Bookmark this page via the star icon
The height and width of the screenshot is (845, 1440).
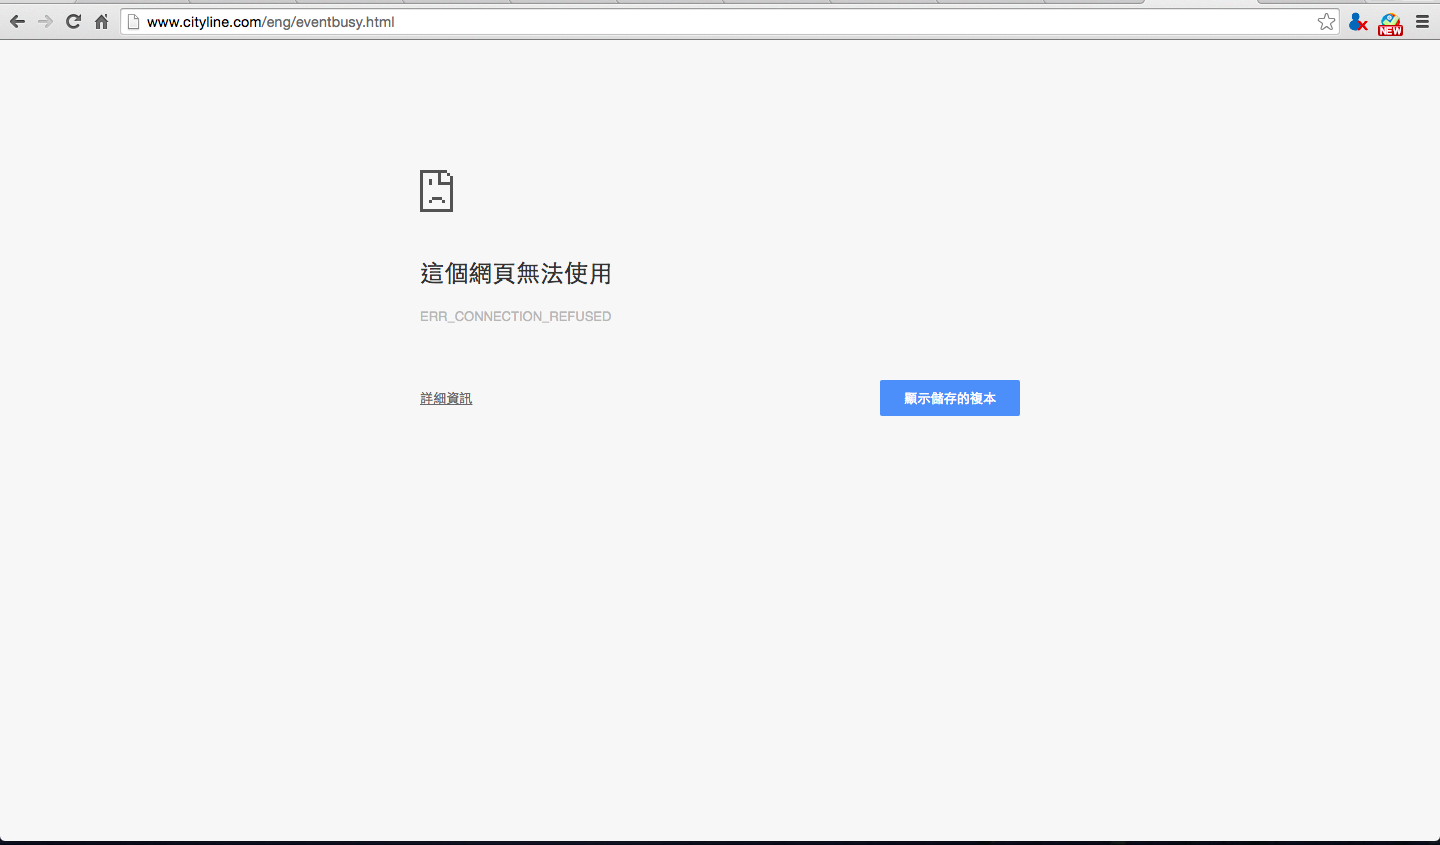click(x=1327, y=21)
